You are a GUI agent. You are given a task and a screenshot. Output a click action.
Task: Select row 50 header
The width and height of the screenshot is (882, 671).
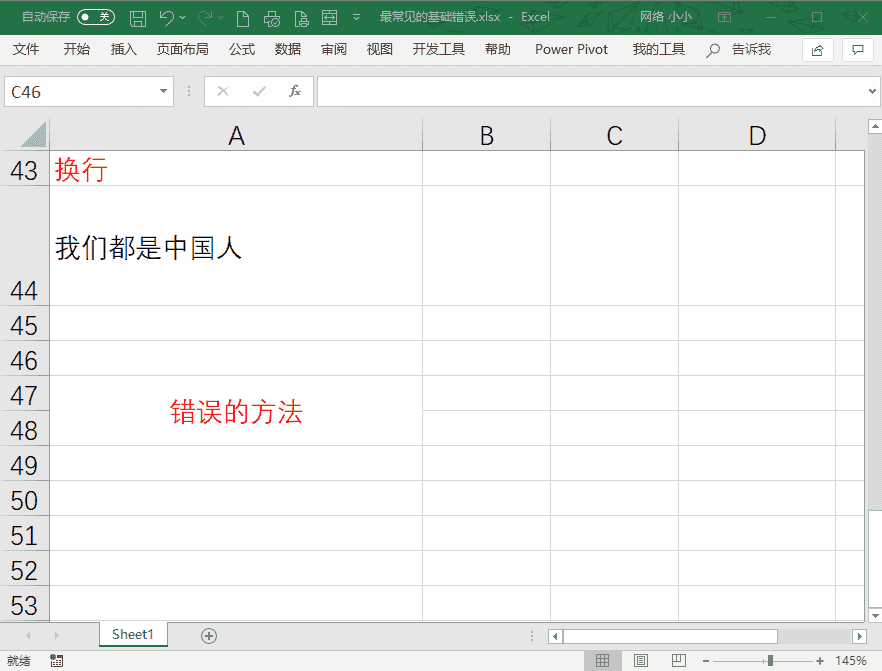point(24,499)
